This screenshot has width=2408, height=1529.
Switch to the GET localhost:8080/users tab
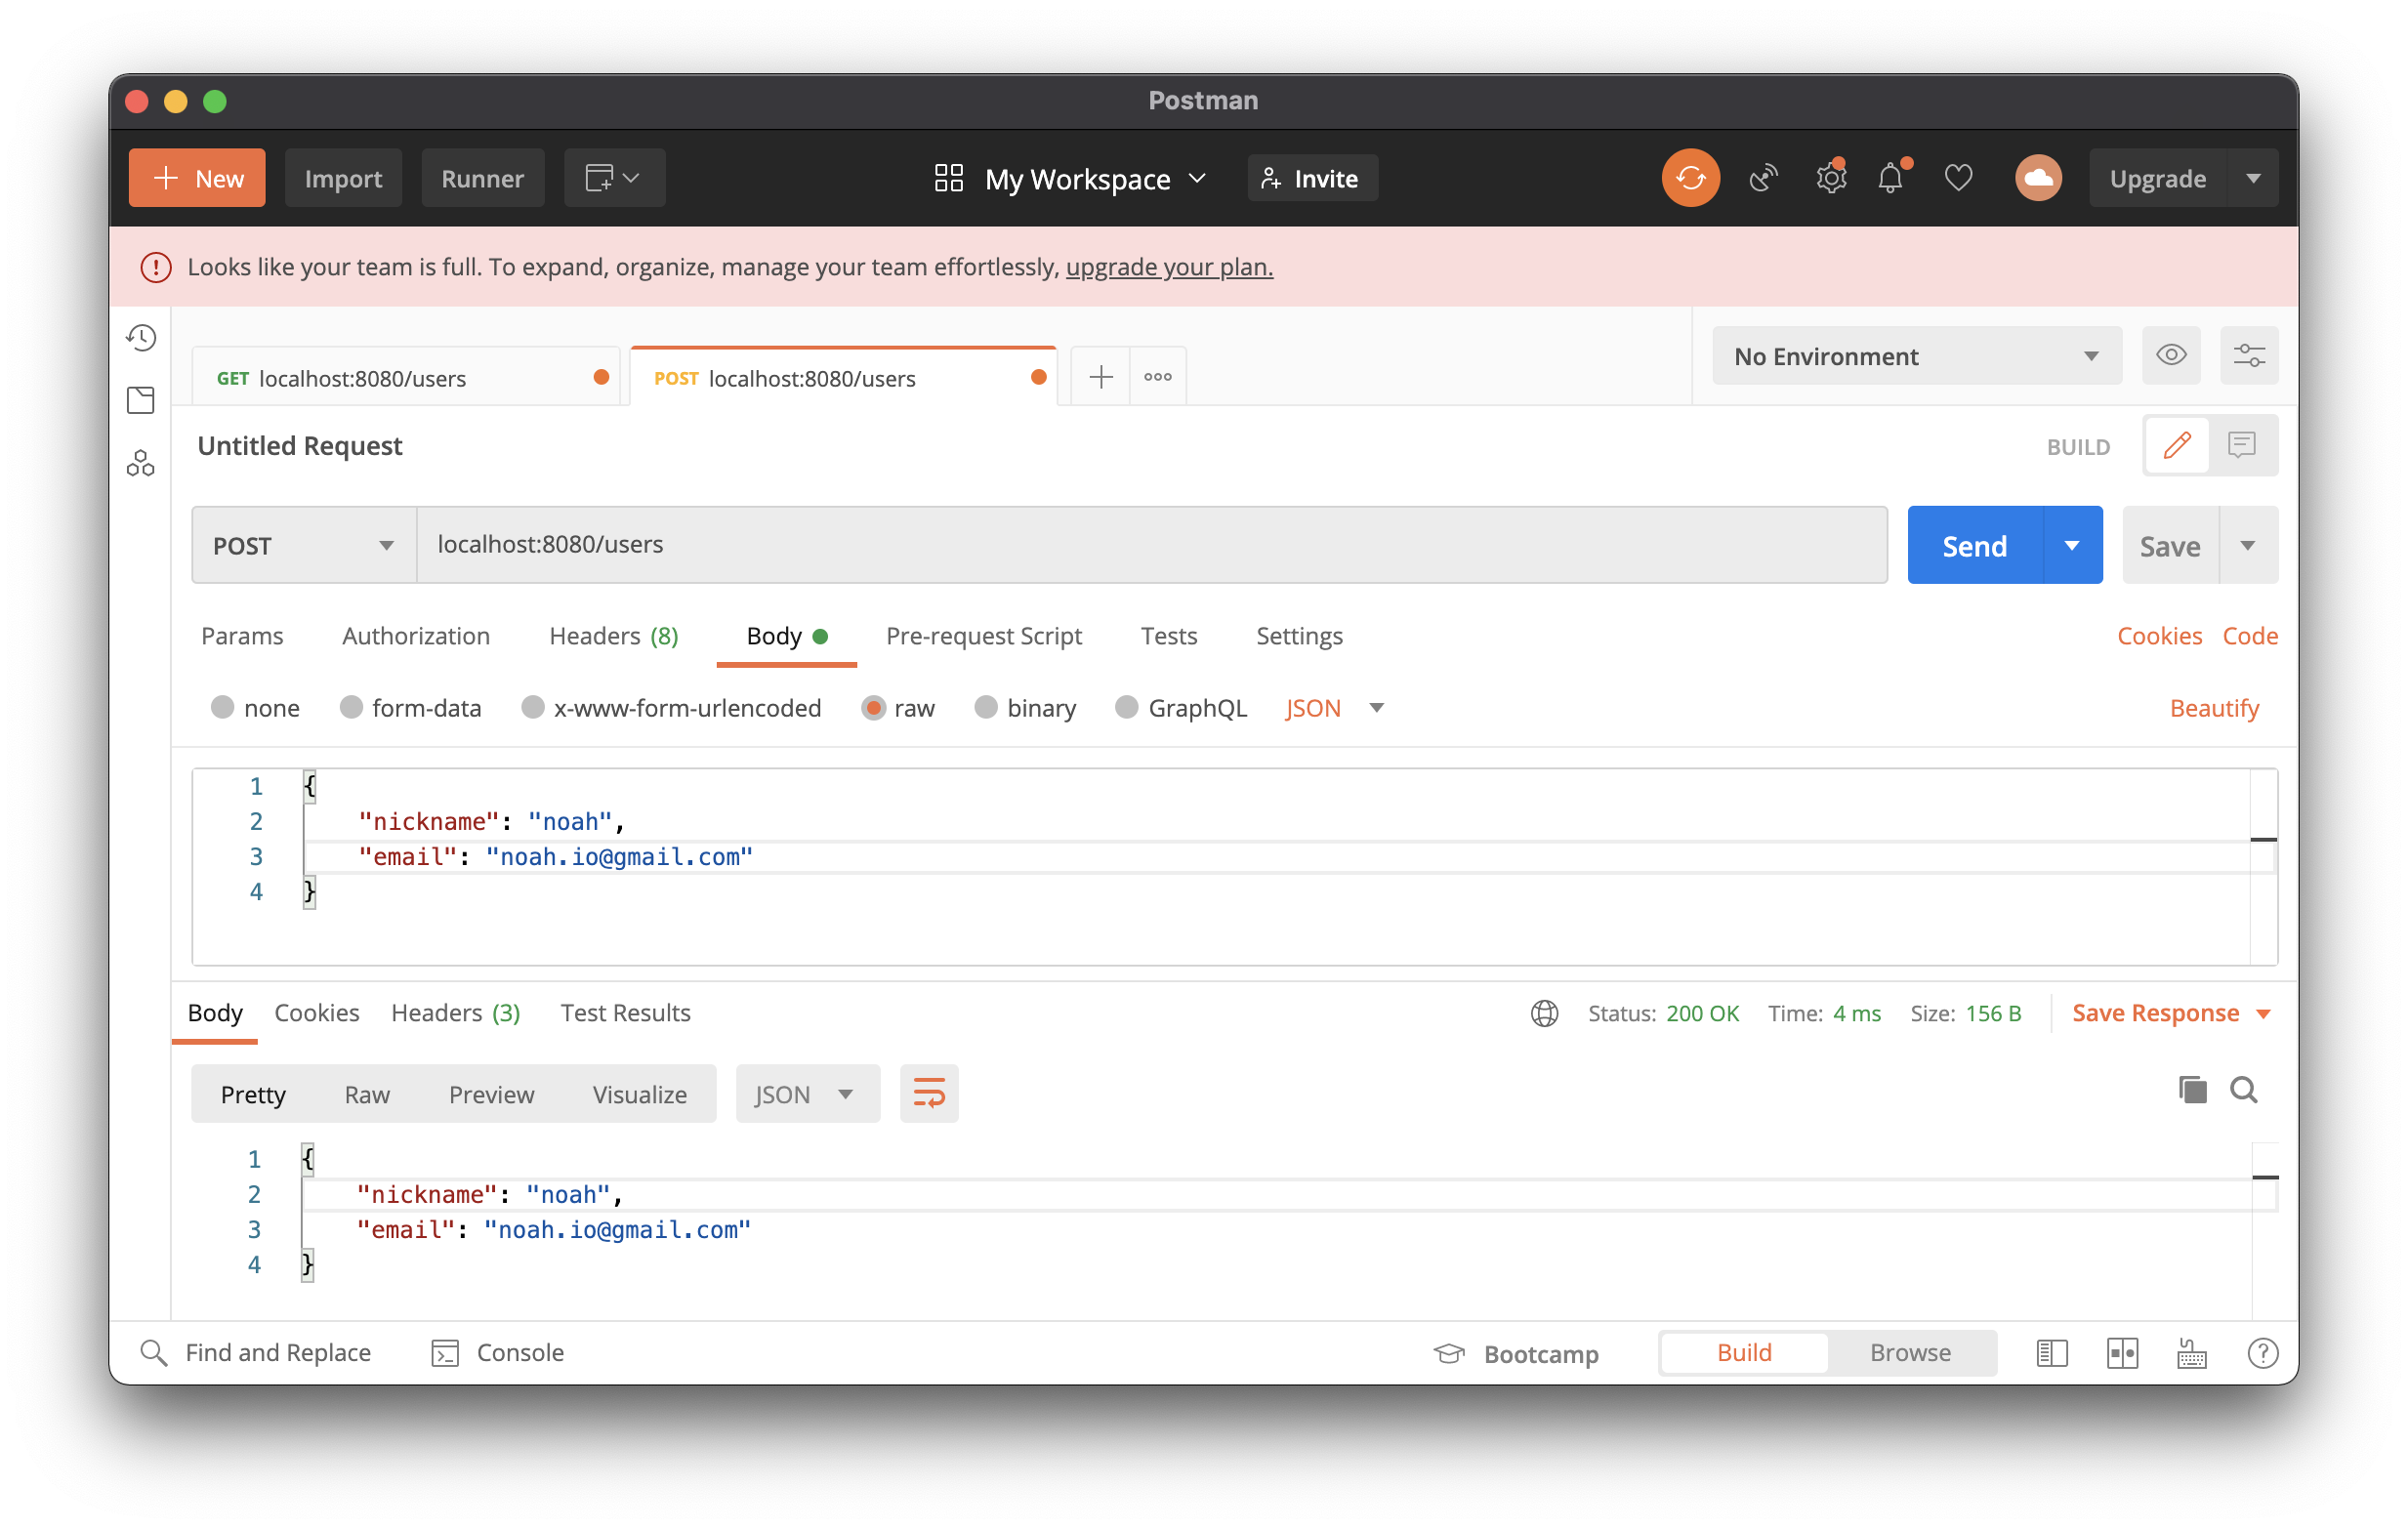click(x=406, y=378)
